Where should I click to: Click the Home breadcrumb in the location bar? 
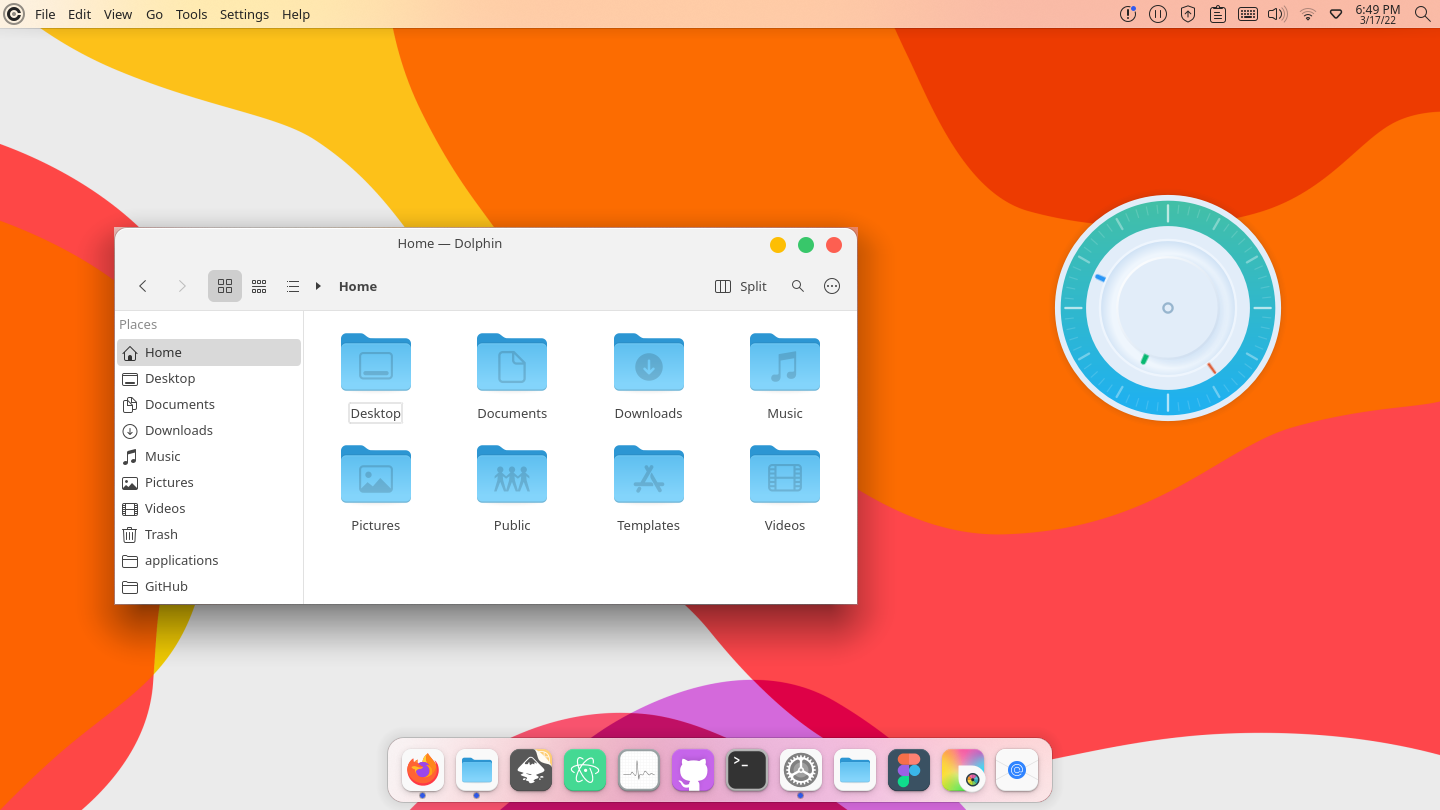358,286
